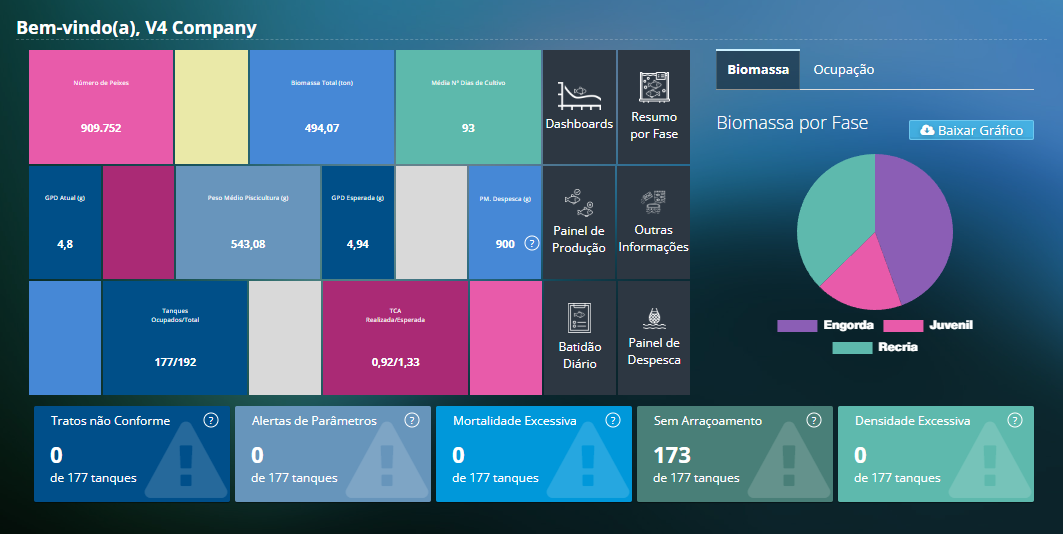Click the GPD Esperada tile
The height and width of the screenshot is (534, 1063).
[x=358, y=222]
